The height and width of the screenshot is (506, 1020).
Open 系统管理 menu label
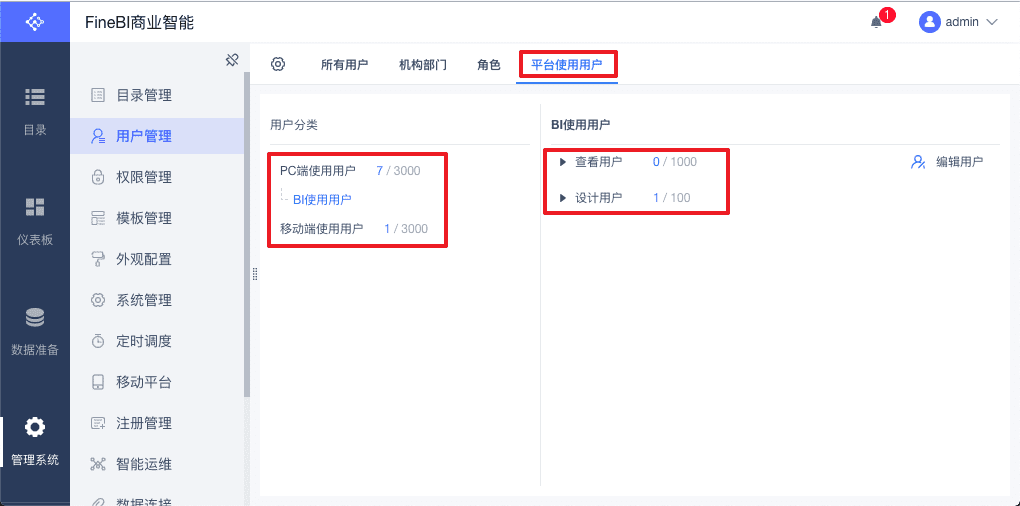(144, 300)
